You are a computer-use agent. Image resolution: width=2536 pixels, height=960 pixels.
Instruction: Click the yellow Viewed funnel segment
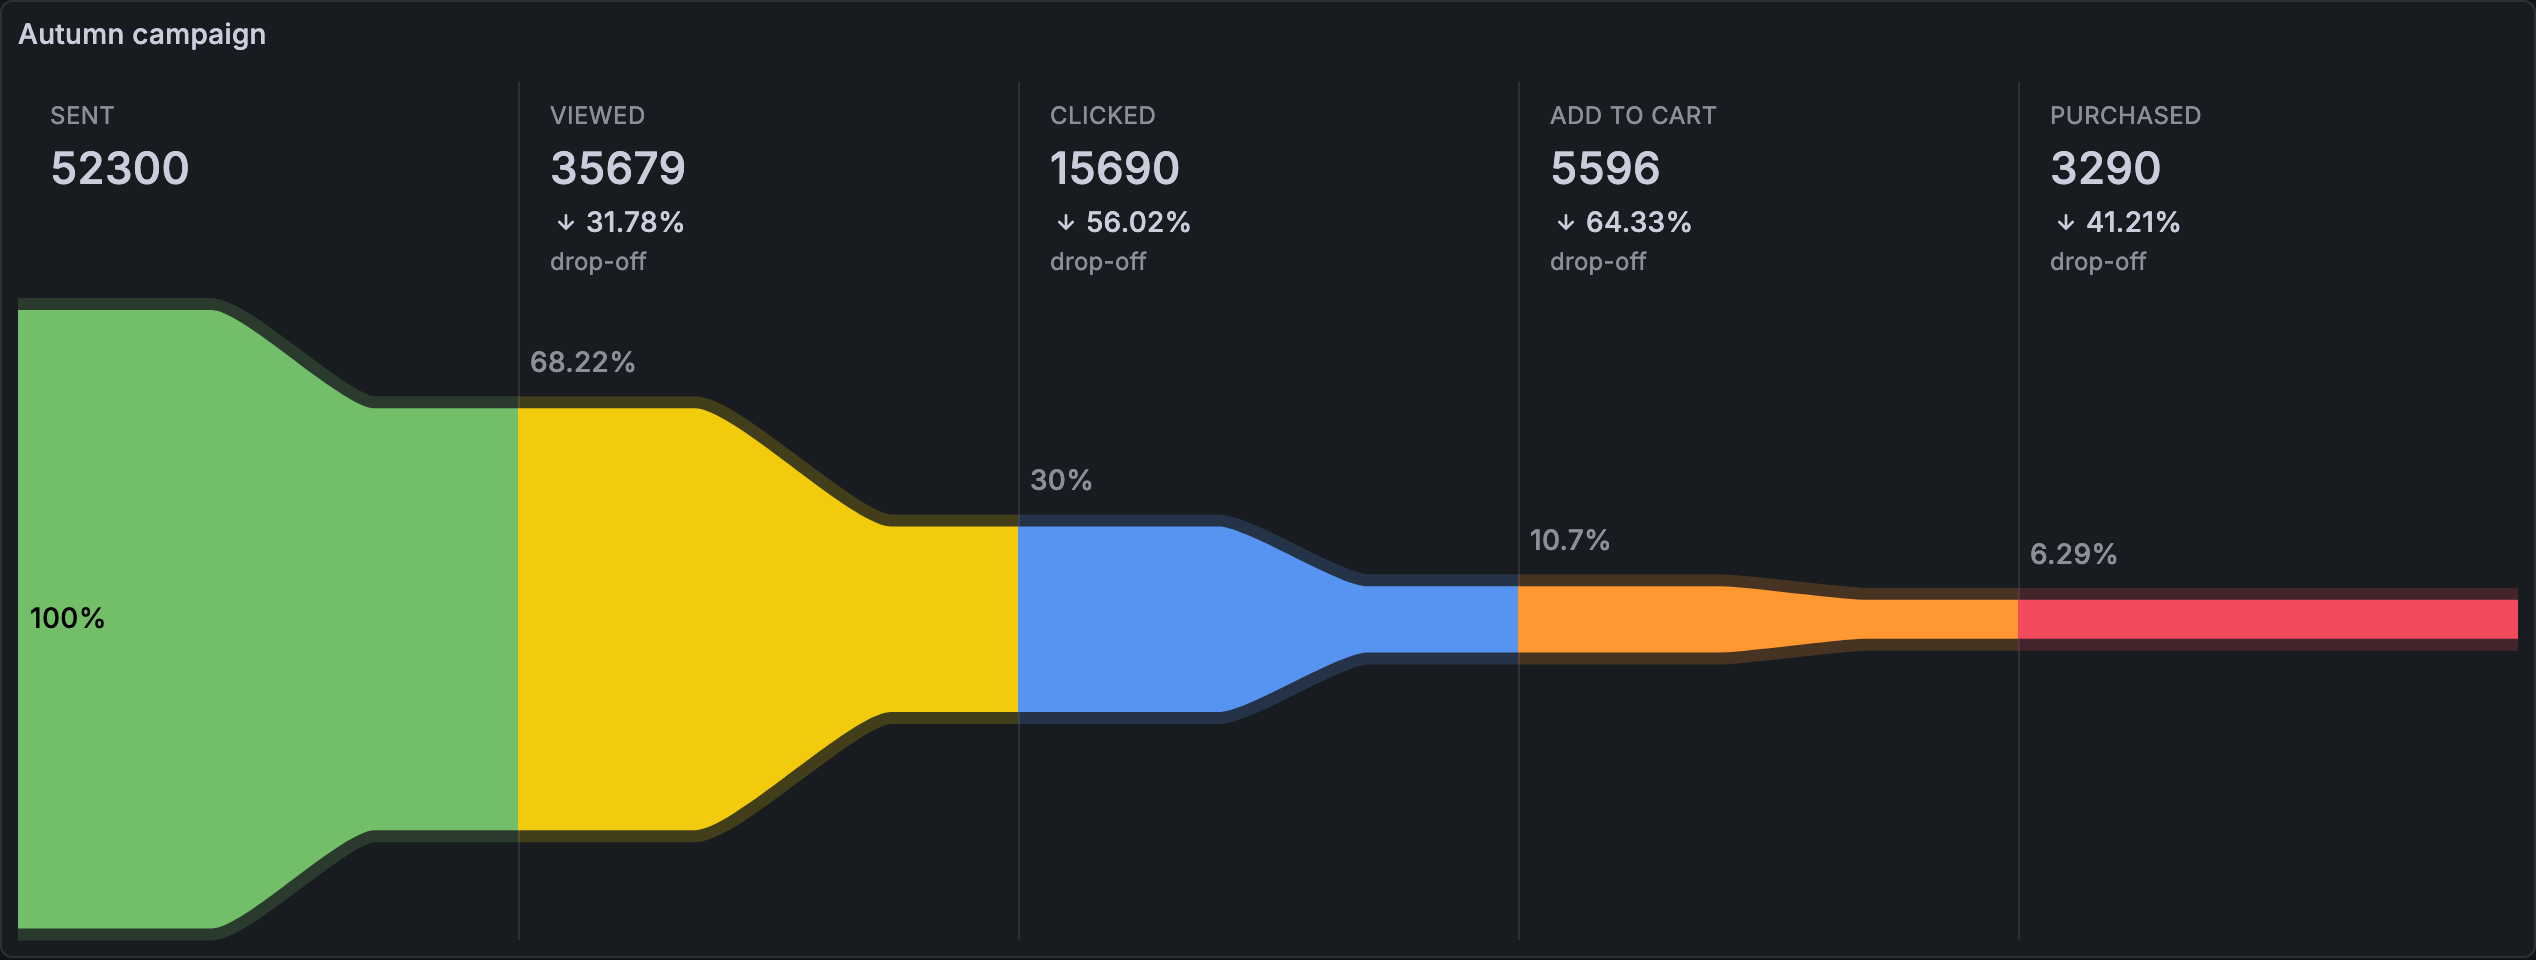[x=768, y=619]
